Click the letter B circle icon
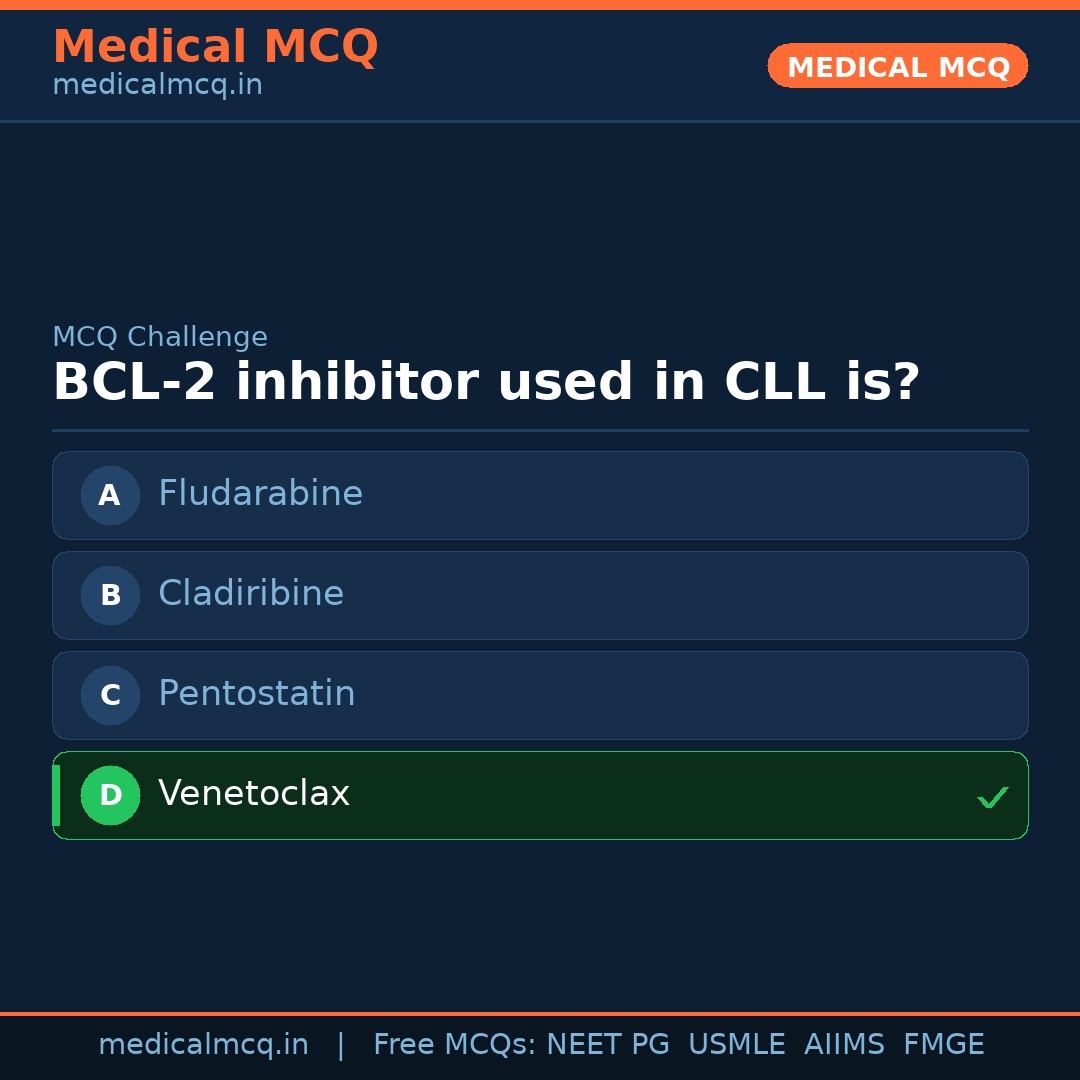 click(110, 595)
